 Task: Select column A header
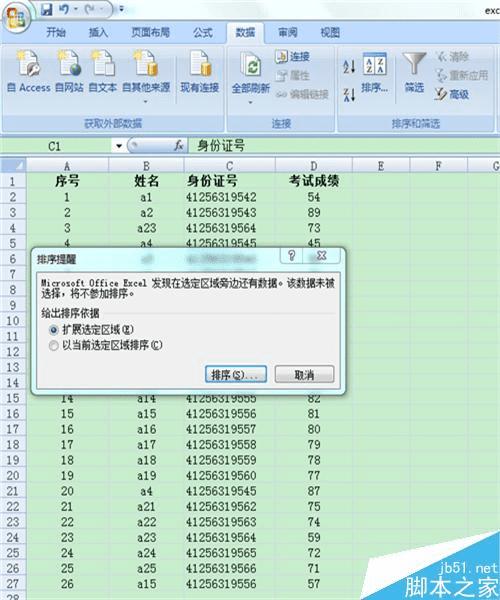tap(67, 166)
